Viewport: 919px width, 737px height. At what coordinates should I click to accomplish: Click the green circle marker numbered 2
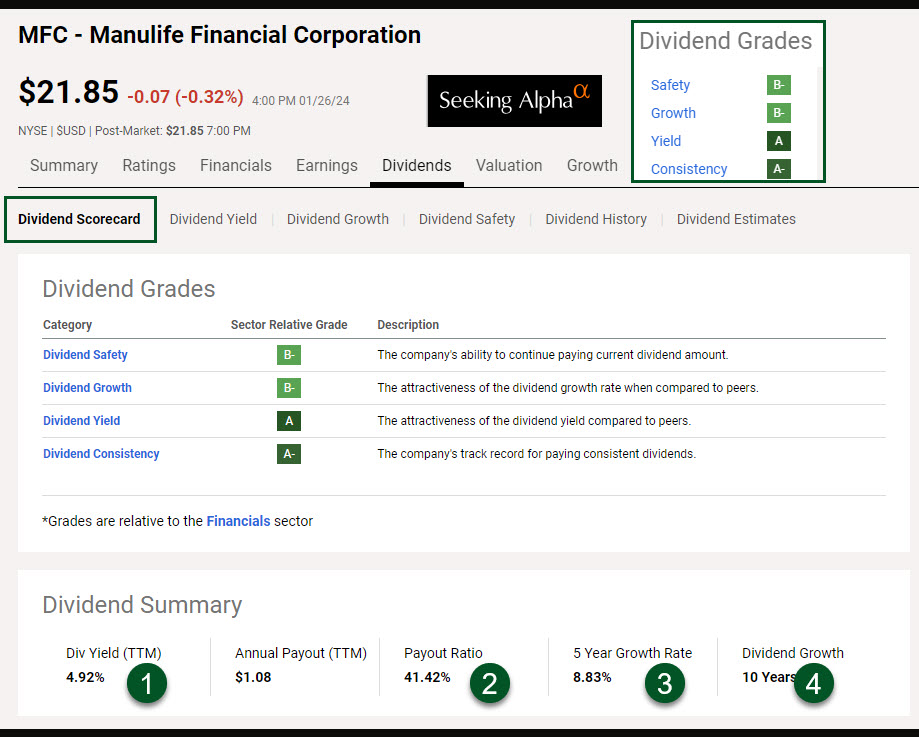490,683
